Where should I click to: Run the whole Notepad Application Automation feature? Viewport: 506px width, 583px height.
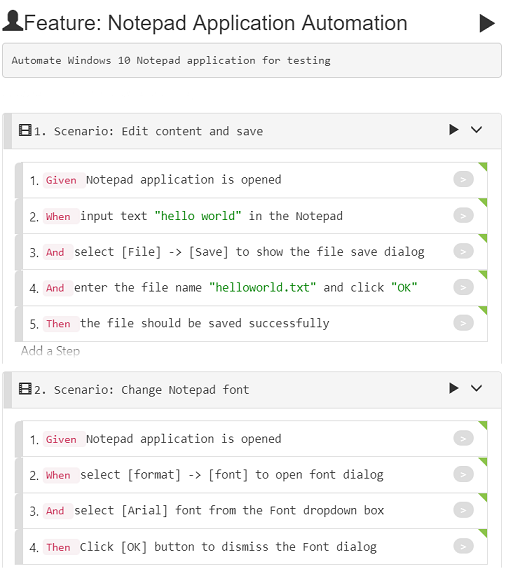coord(487,23)
